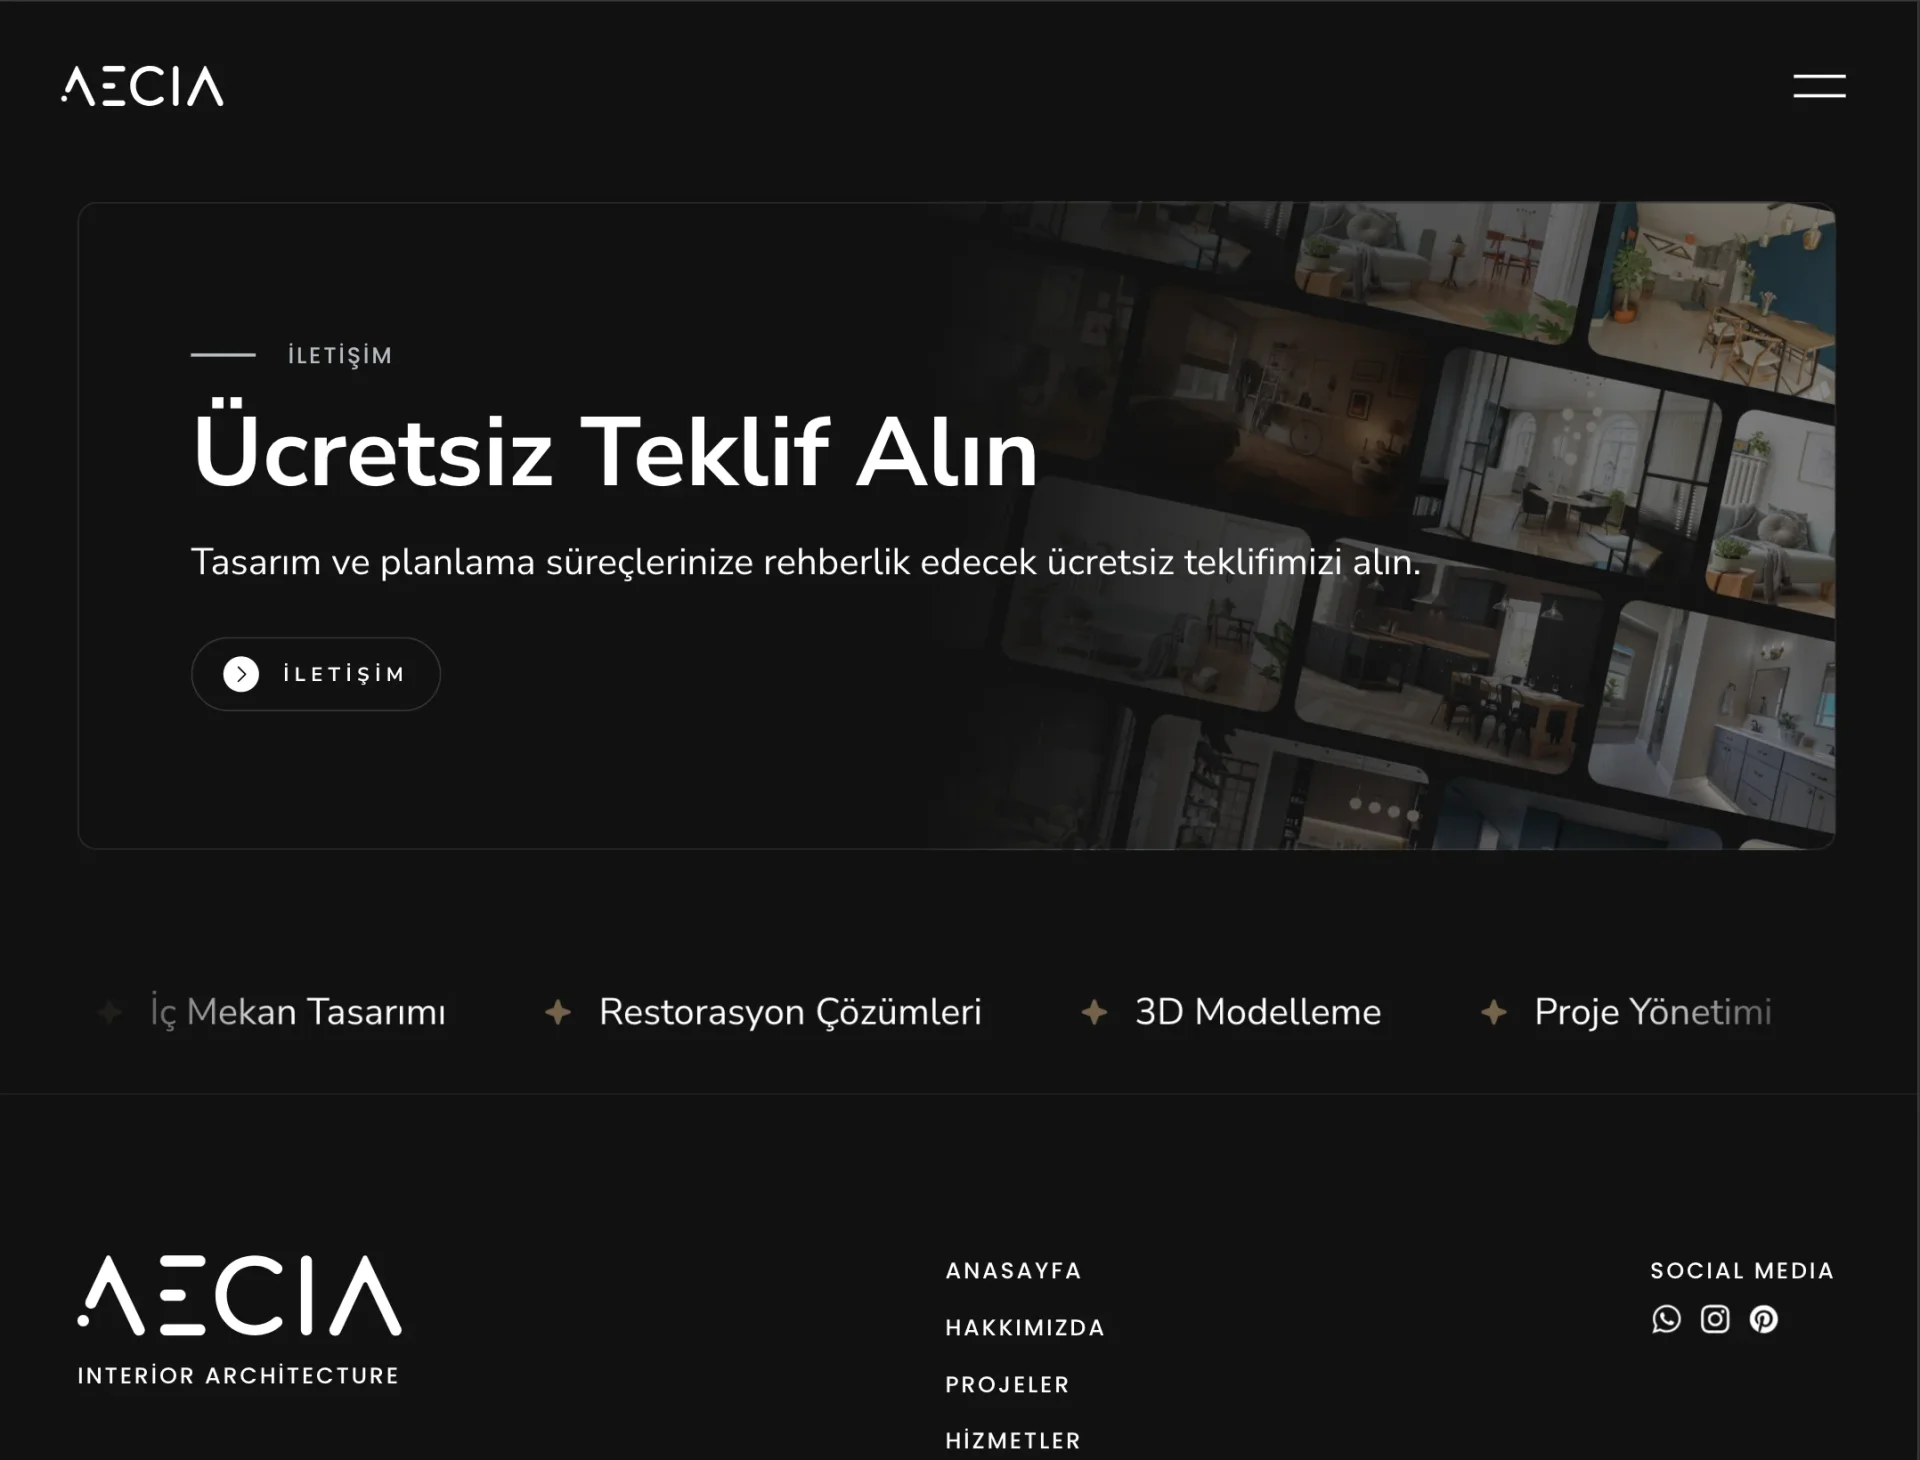The image size is (1920, 1460).
Task: Open the WhatsApp social icon
Action: 1666,1319
